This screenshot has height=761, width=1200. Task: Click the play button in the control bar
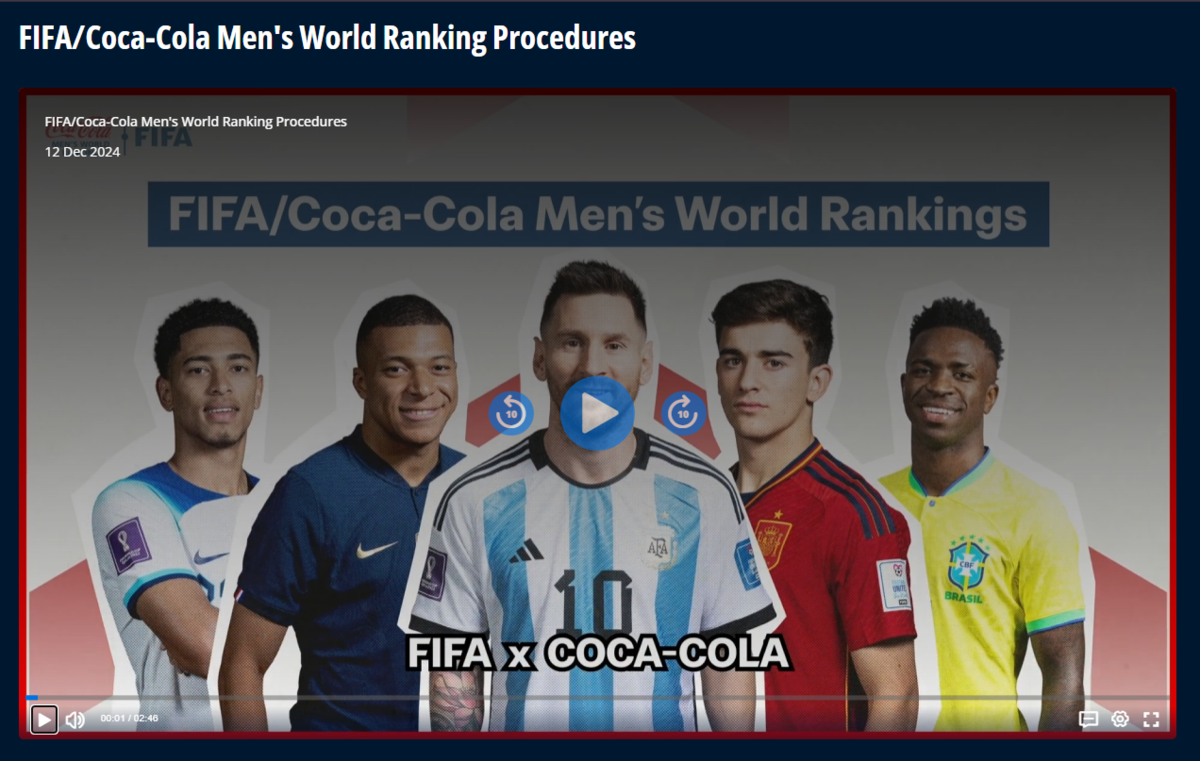click(44, 719)
